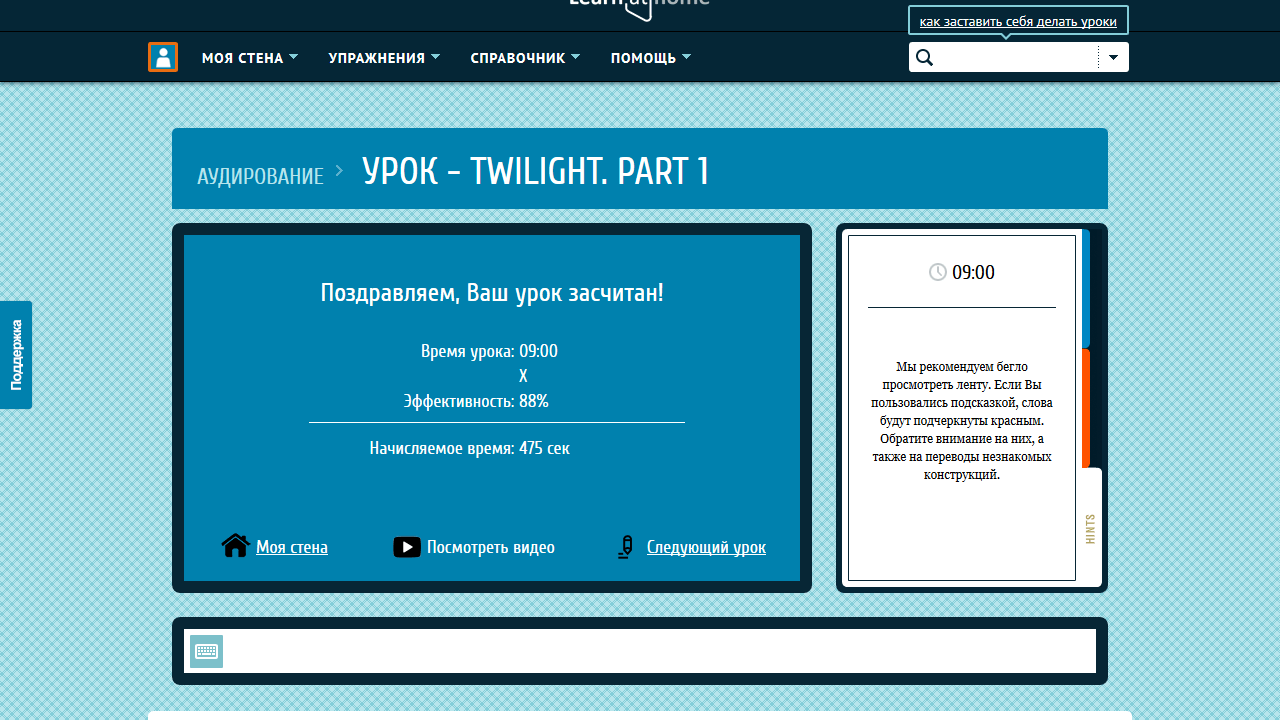Click inside the search input field
Viewport: 1280px width, 720px height.
pos(1017,57)
